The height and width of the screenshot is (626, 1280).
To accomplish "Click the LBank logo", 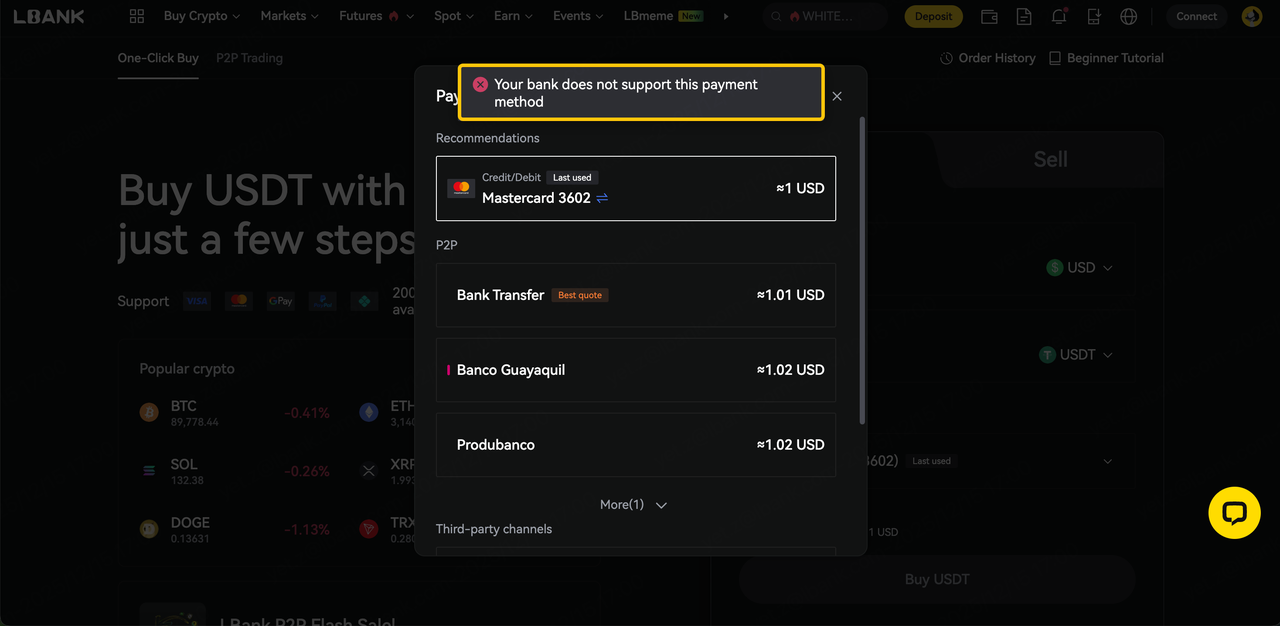I will coord(48,16).
